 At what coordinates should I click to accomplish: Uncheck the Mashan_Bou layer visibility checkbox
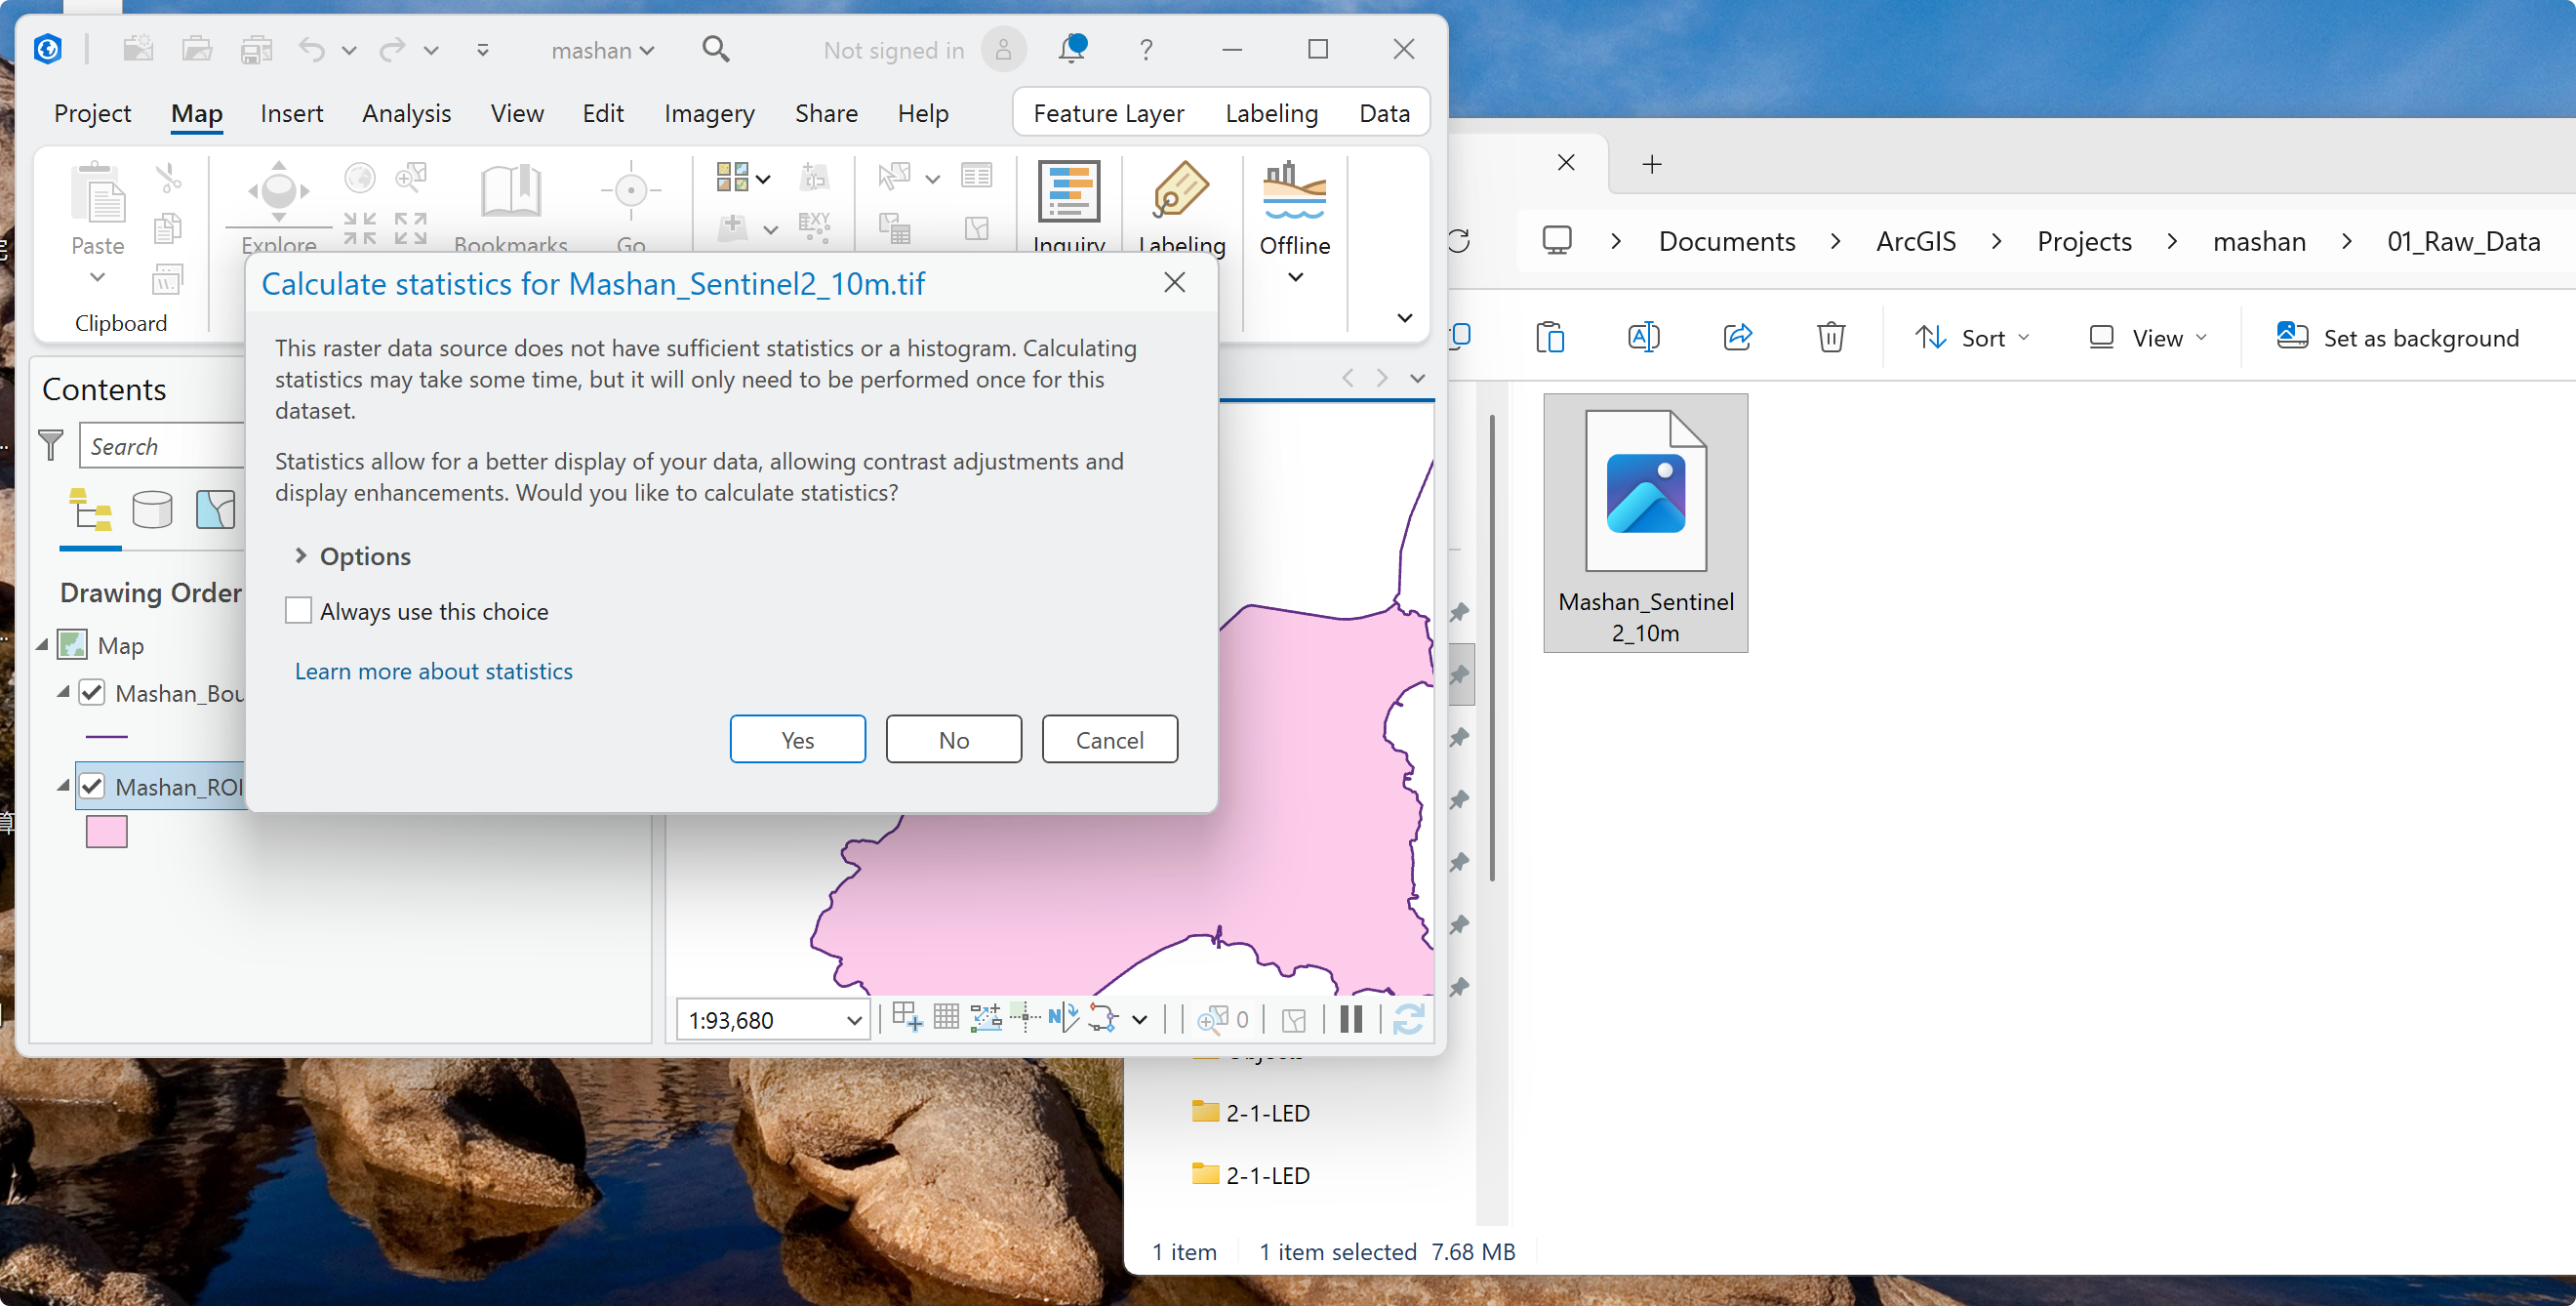point(92,692)
